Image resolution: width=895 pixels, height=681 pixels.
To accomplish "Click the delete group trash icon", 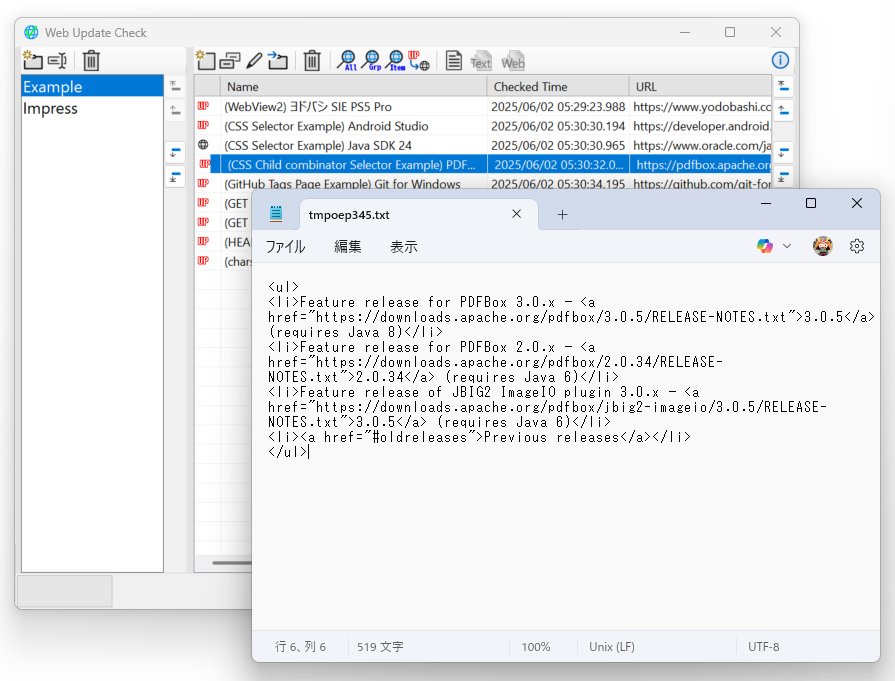I will (x=91, y=61).
